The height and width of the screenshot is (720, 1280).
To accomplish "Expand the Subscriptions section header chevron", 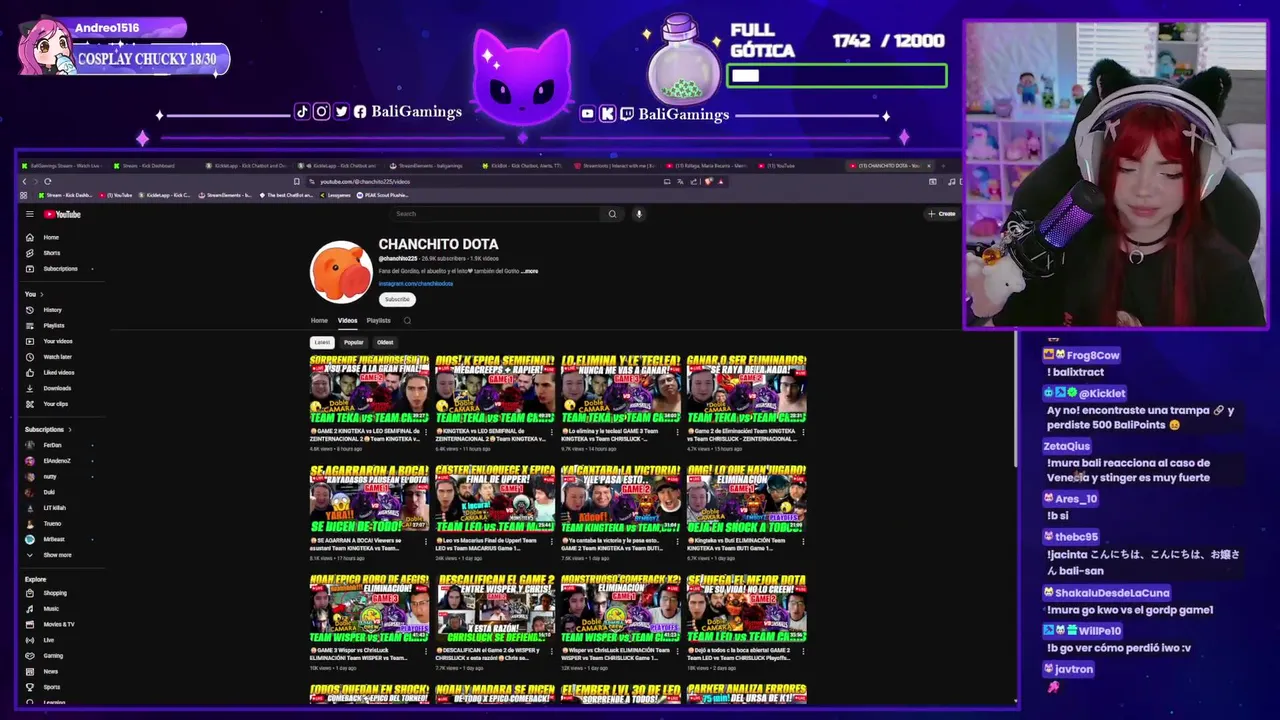I will [70, 430].
